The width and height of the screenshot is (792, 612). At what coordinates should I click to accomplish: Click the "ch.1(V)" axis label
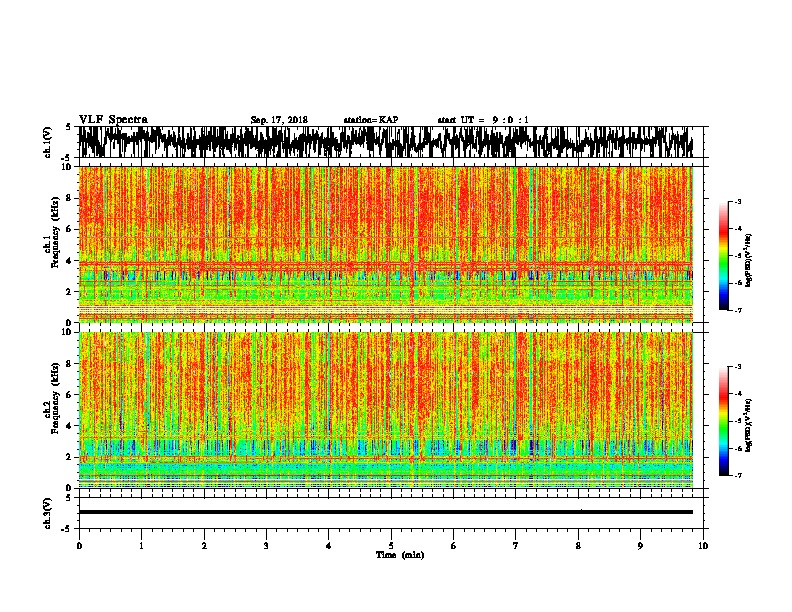click(x=48, y=142)
